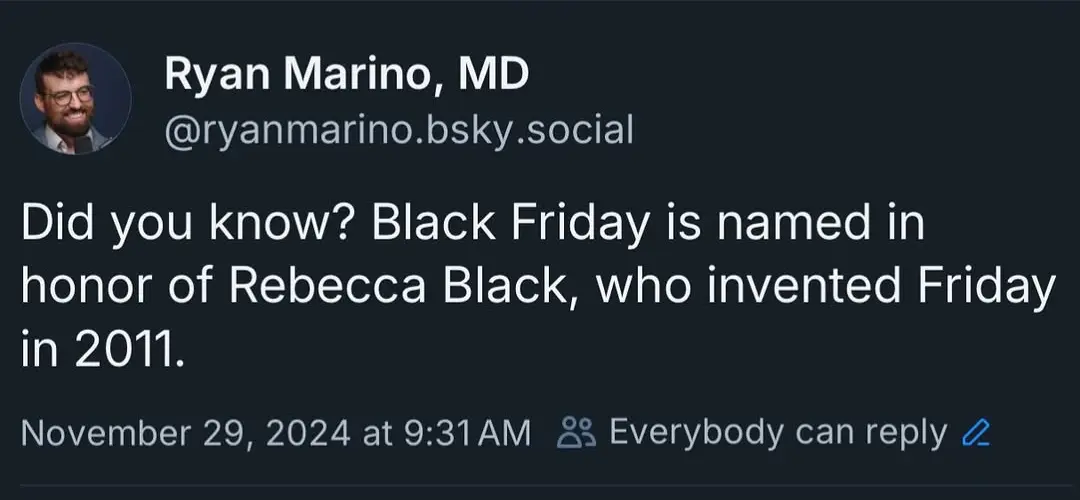Open the Everybody can reply setting
Viewport: 1080px width, 500px height.
click(x=777, y=432)
